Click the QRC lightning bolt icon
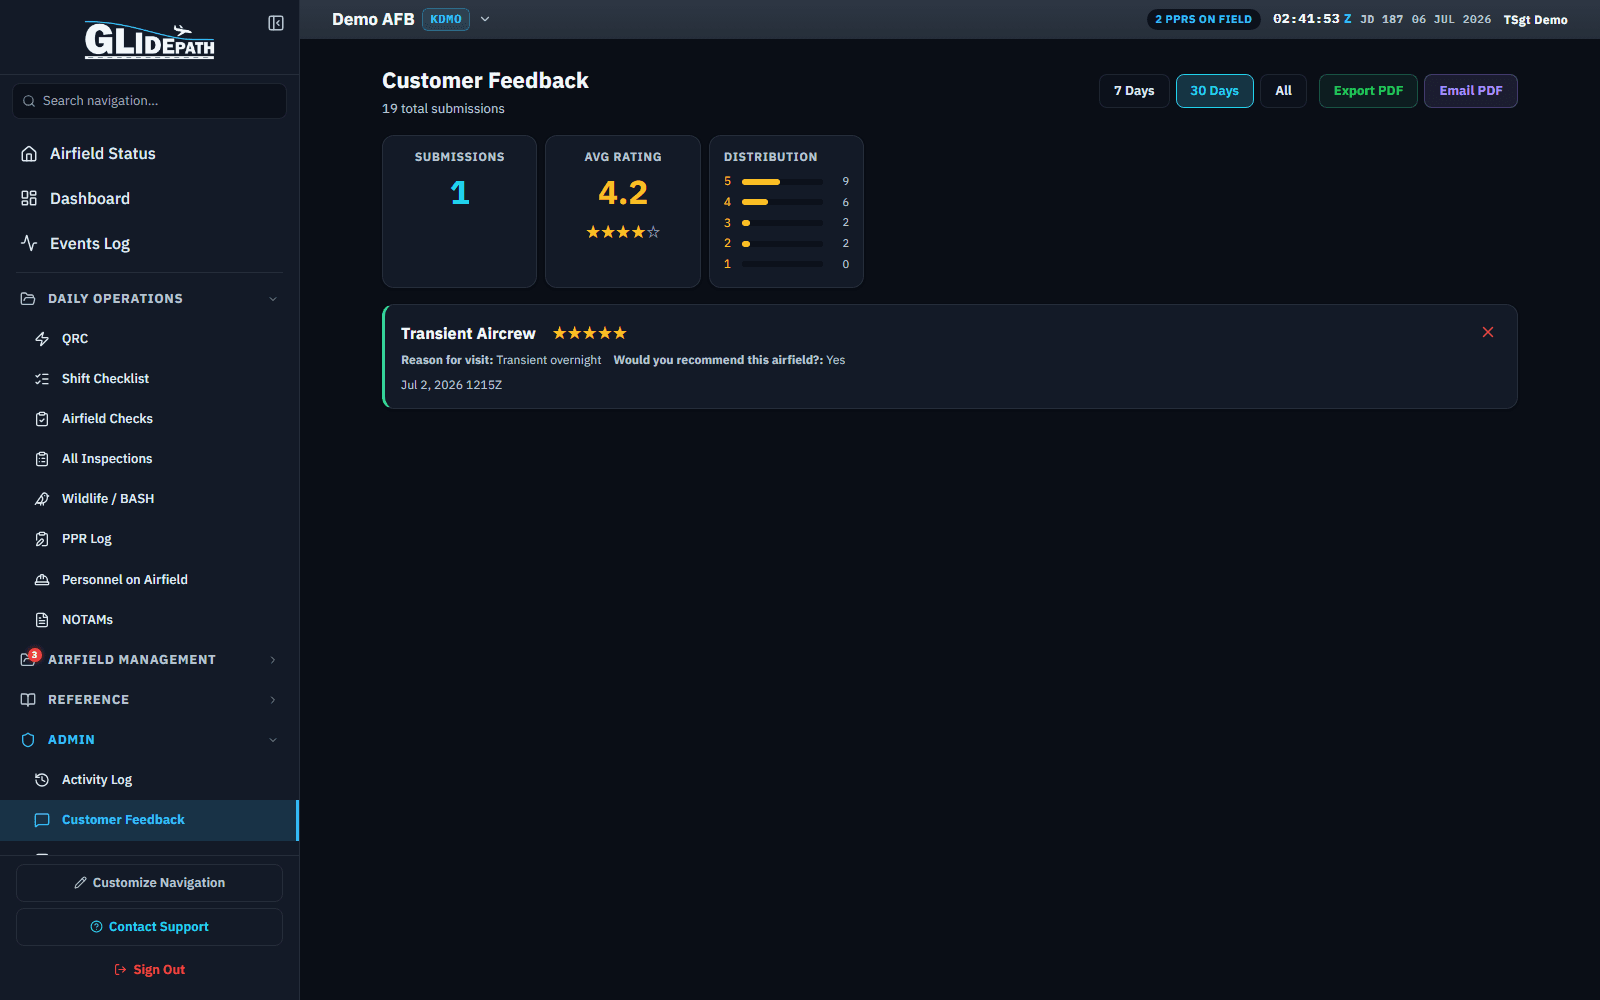Screen dimensions: 1600x1000 coord(42,339)
